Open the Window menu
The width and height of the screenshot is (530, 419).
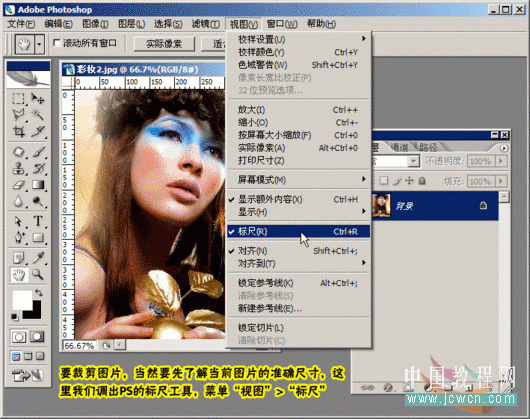coord(282,24)
